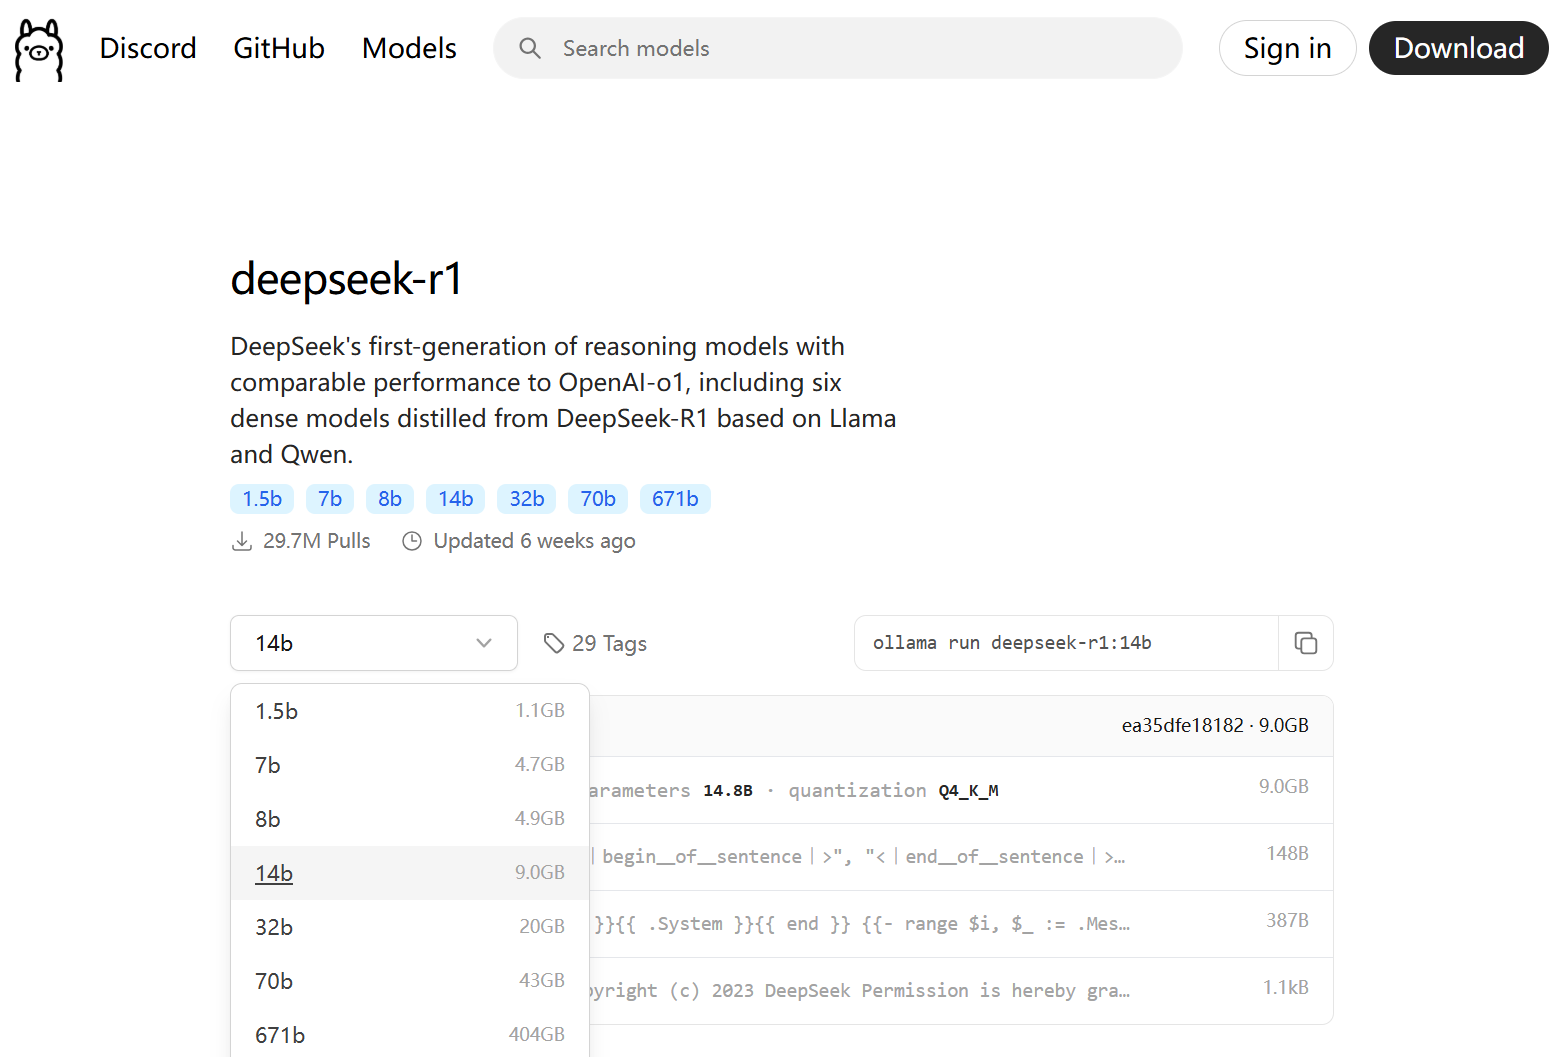Select the 14b size tag badge

[456, 499]
